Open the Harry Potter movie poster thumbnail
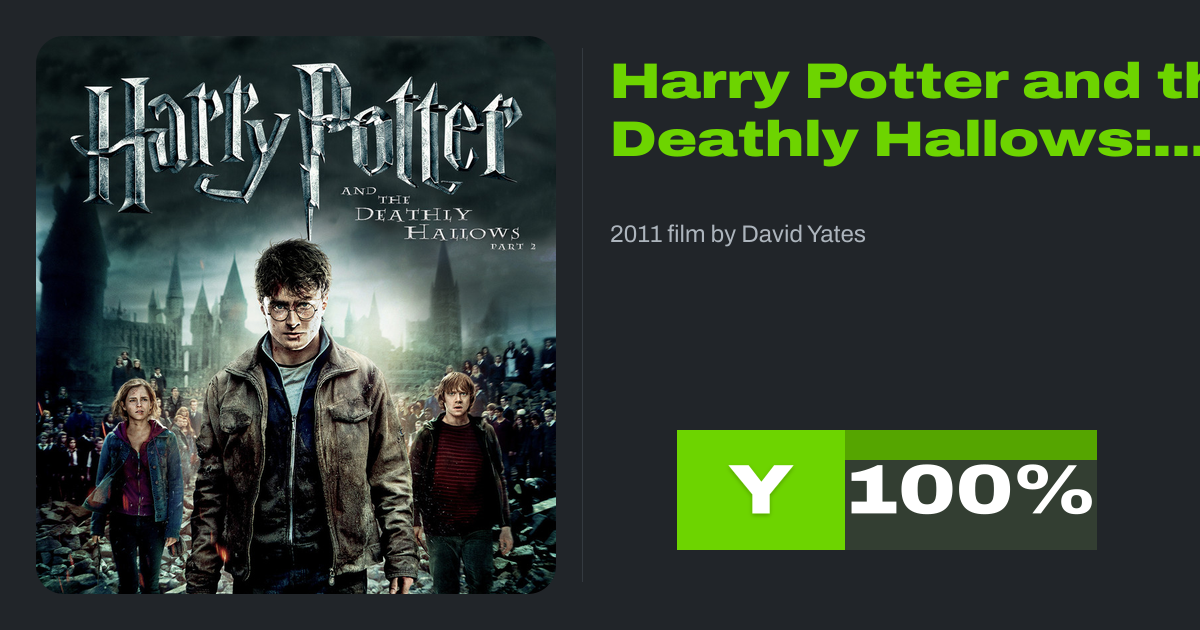The image size is (1200, 630). pyautogui.click(x=296, y=315)
